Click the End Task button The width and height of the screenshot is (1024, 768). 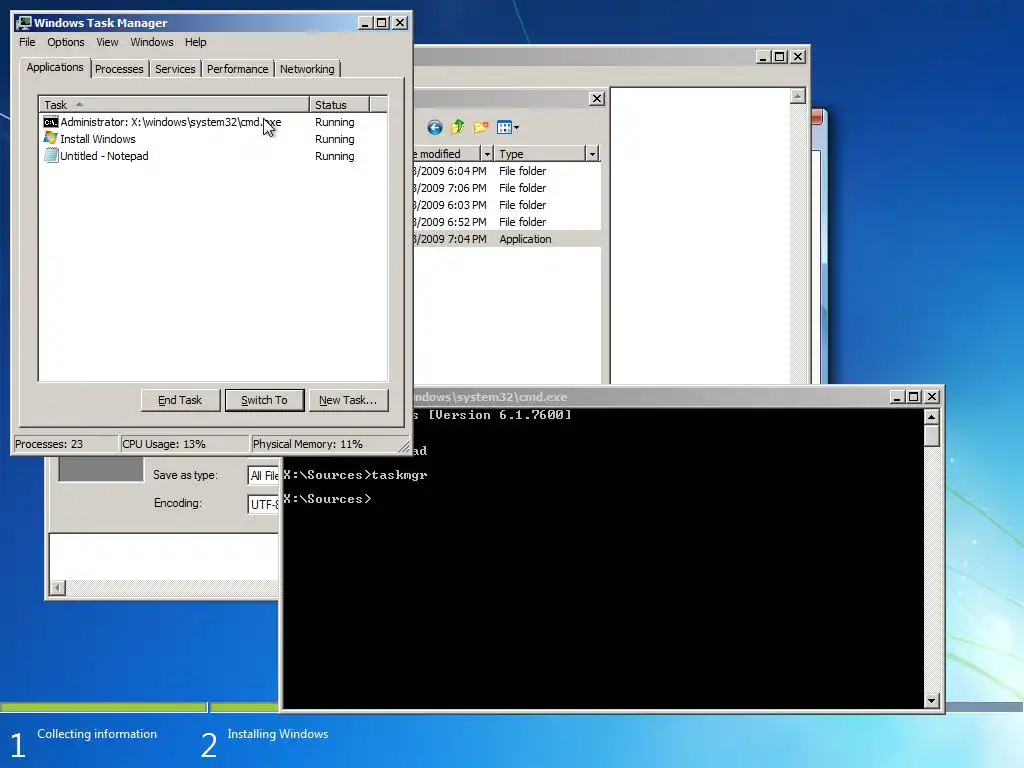click(x=180, y=400)
